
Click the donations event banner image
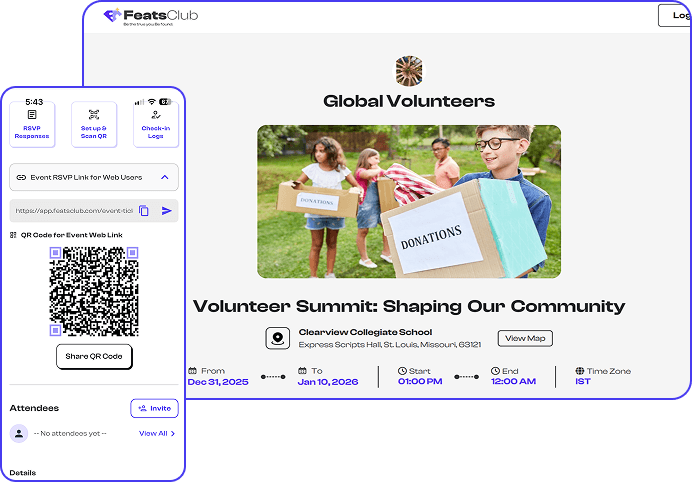coord(408,201)
